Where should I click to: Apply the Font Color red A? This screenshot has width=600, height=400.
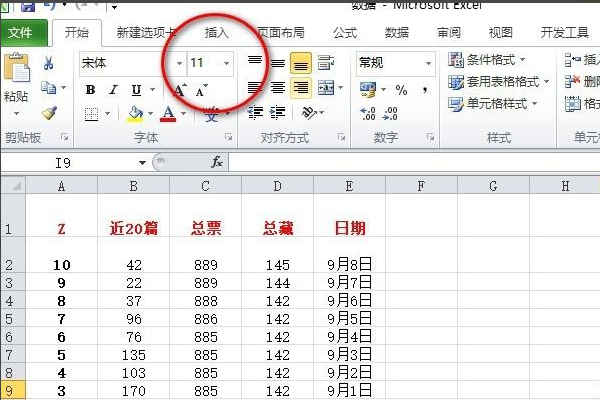tap(169, 113)
